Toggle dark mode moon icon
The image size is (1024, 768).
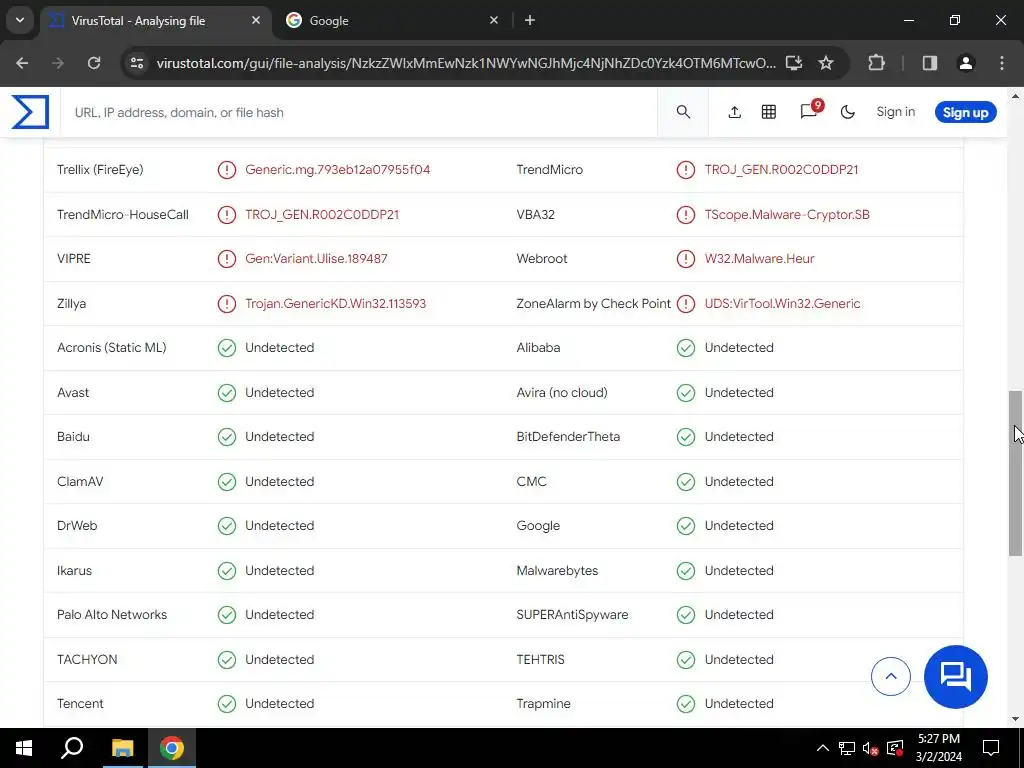(x=848, y=112)
